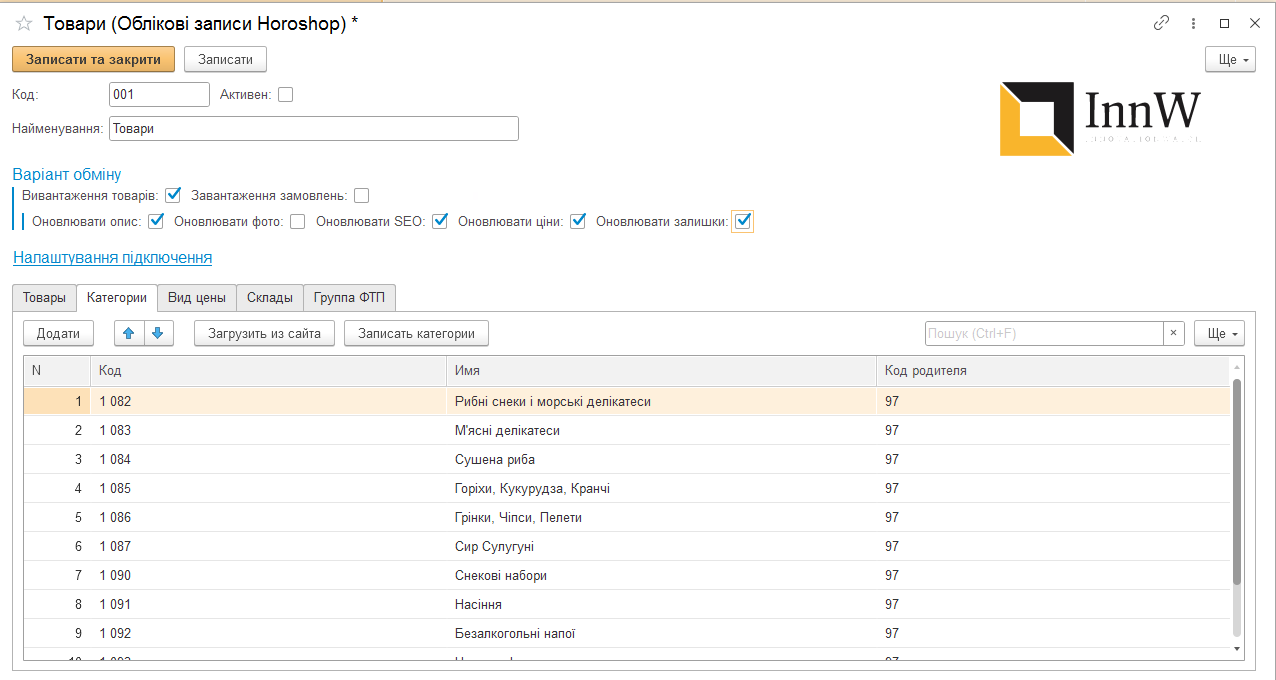Open the table Ще dropdown beside search
This screenshot has width=1276, height=680.
[x=1219, y=333]
